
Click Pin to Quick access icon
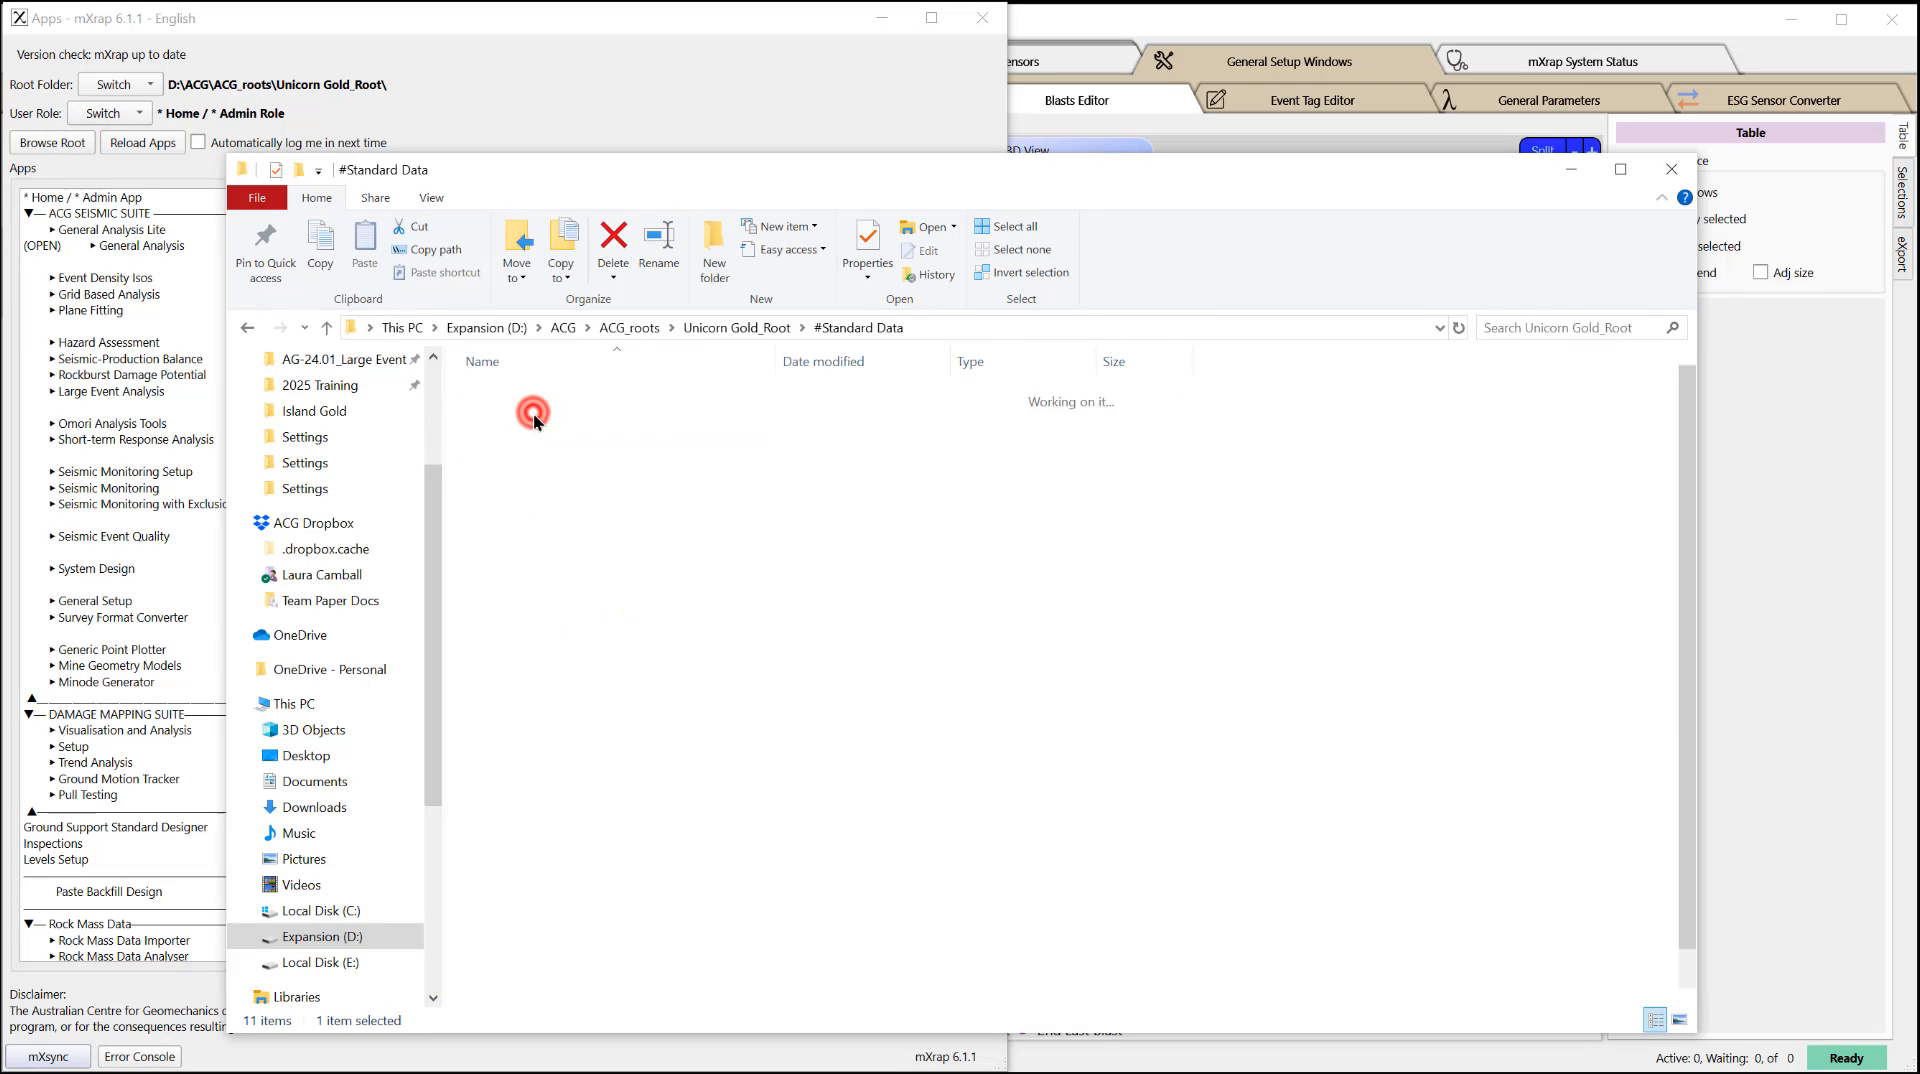pyautogui.click(x=265, y=236)
